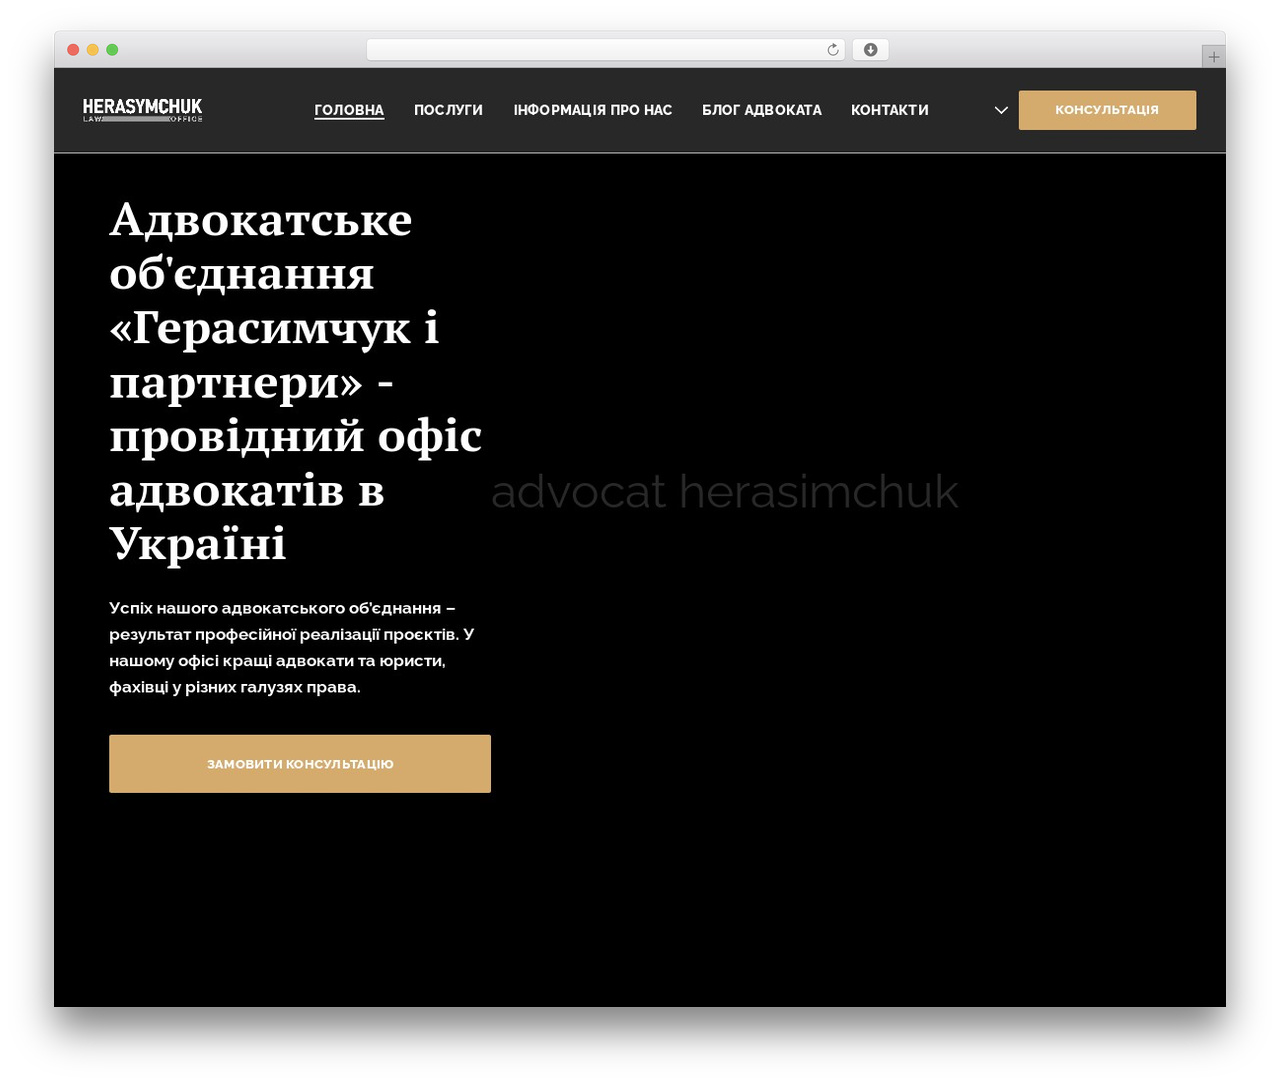Click the Консультація button in the header
Screen dimensions: 1280x1084
1107,110
